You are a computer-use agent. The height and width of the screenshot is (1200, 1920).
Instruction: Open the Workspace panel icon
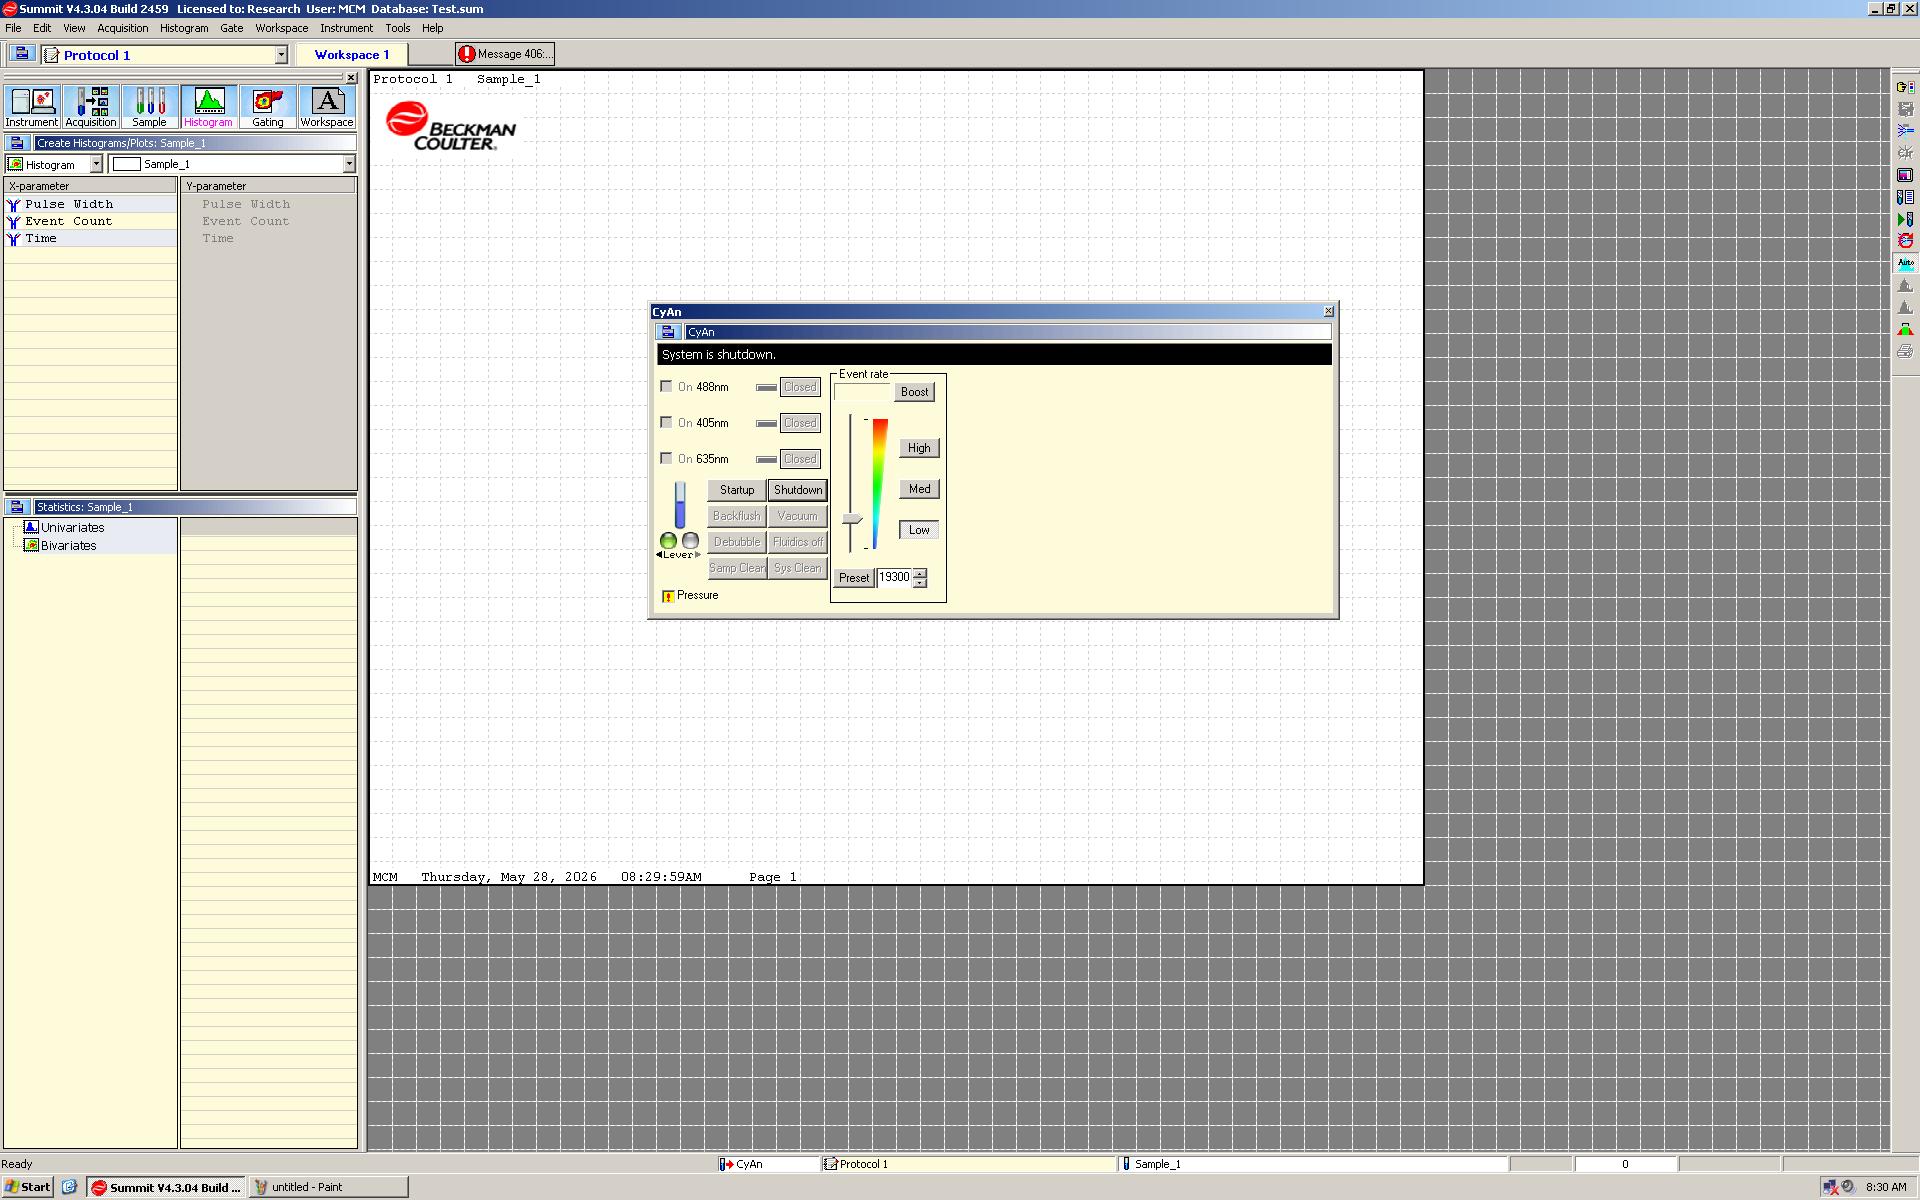[327, 107]
